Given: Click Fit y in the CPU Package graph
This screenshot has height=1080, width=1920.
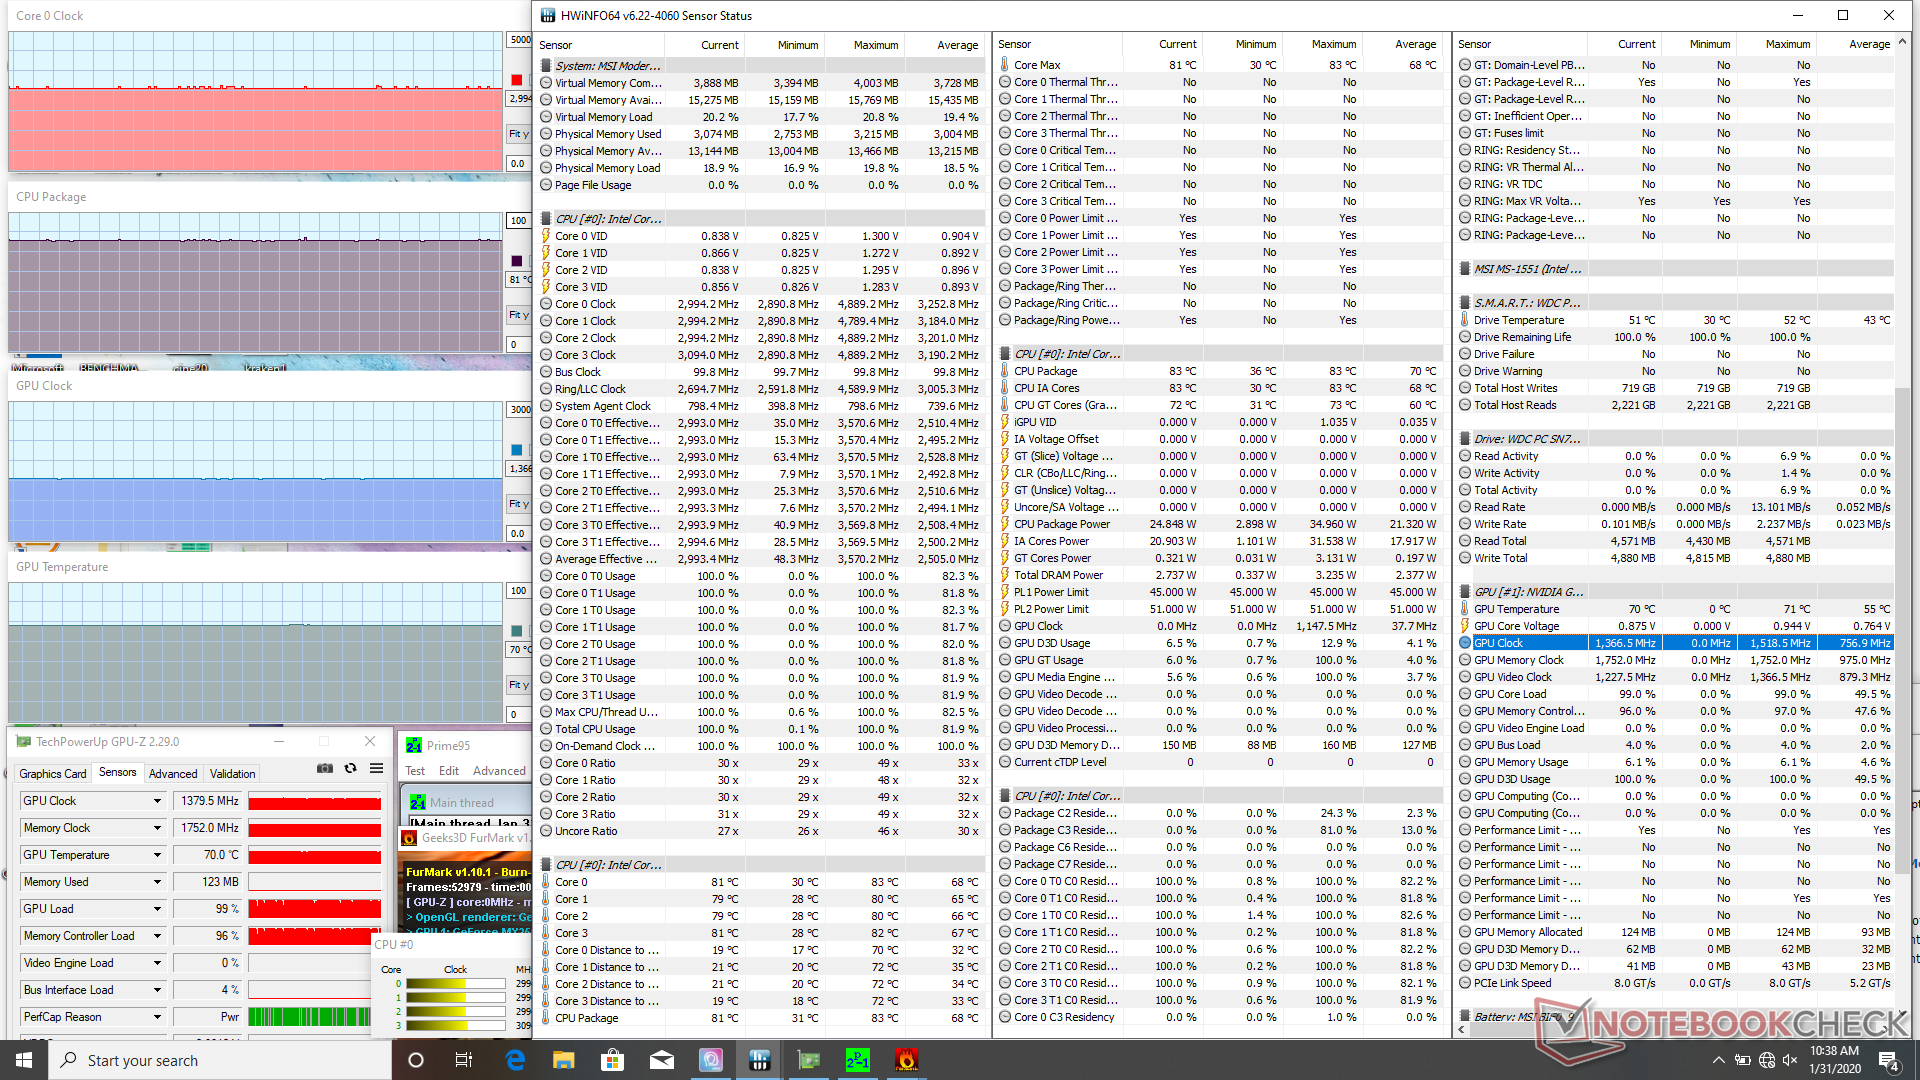Looking at the screenshot, I should [518, 315].
